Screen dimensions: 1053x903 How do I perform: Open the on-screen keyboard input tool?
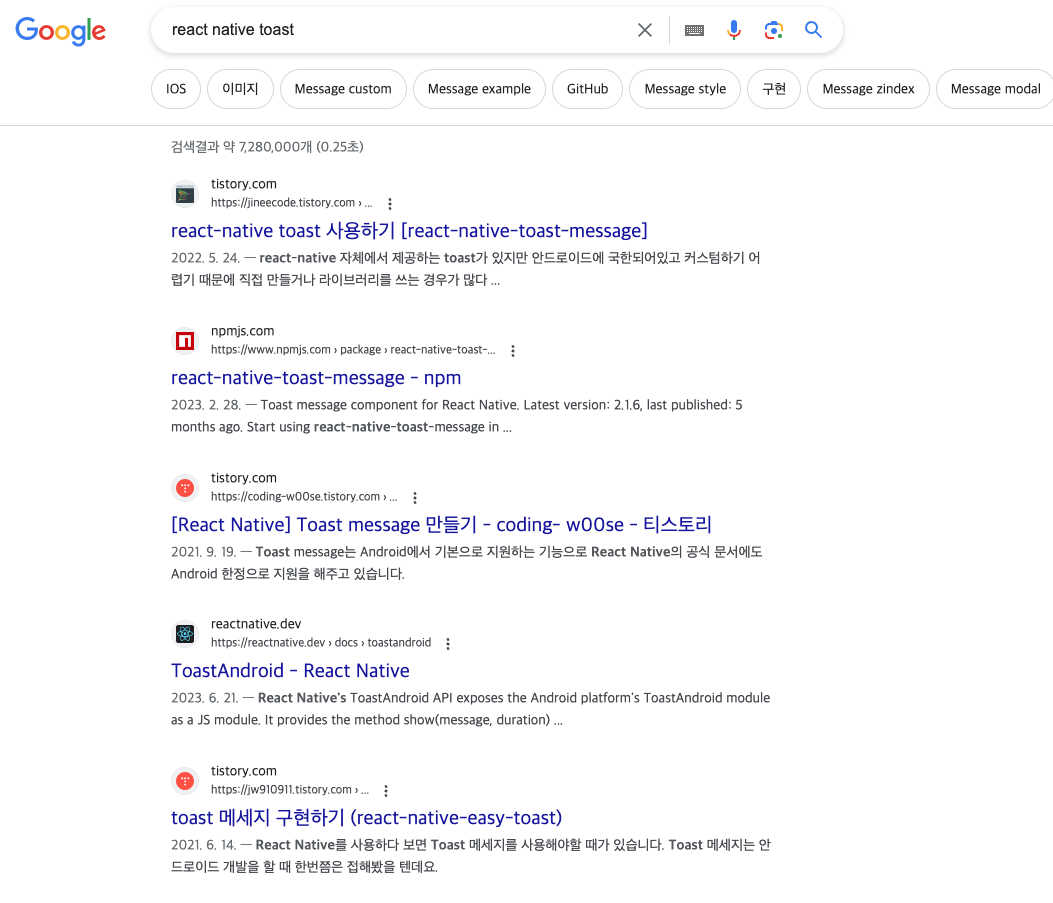[694, 30]
